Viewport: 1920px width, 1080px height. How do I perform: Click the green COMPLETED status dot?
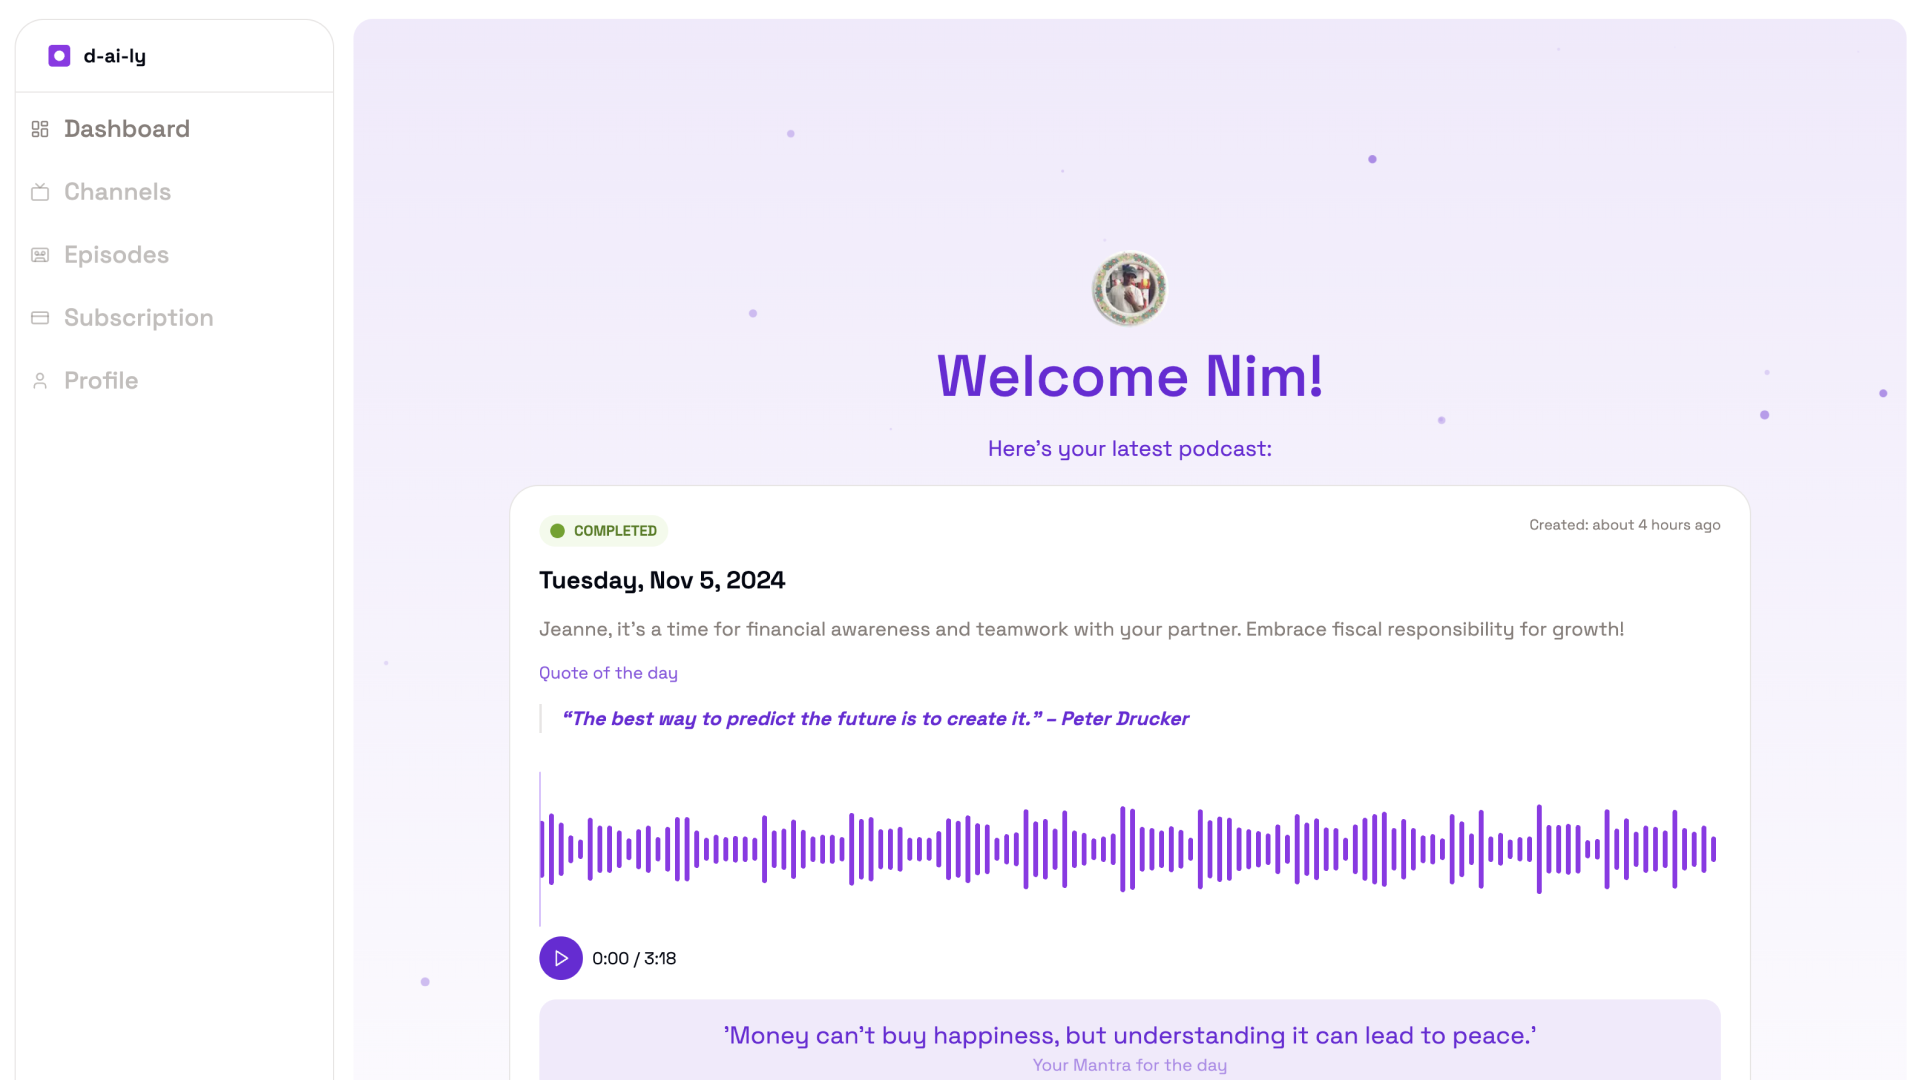click(x=558, y=531)
